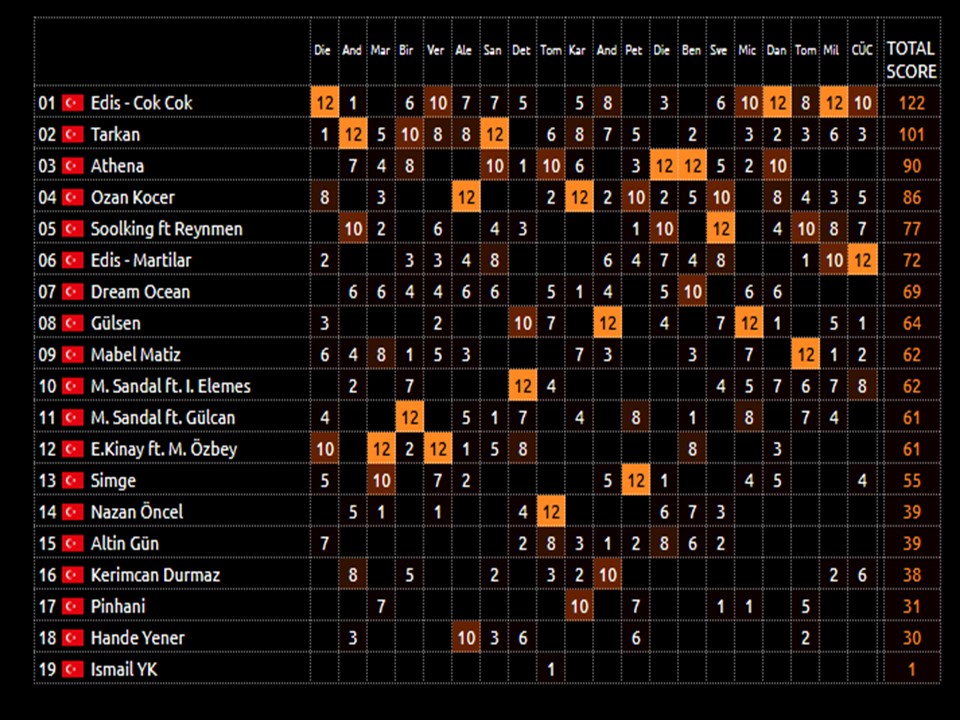Viewport: 960px width, 720px height.
Task: Select the flag next to M. Sandal ft. Gülcan
Action: point(73,417)
